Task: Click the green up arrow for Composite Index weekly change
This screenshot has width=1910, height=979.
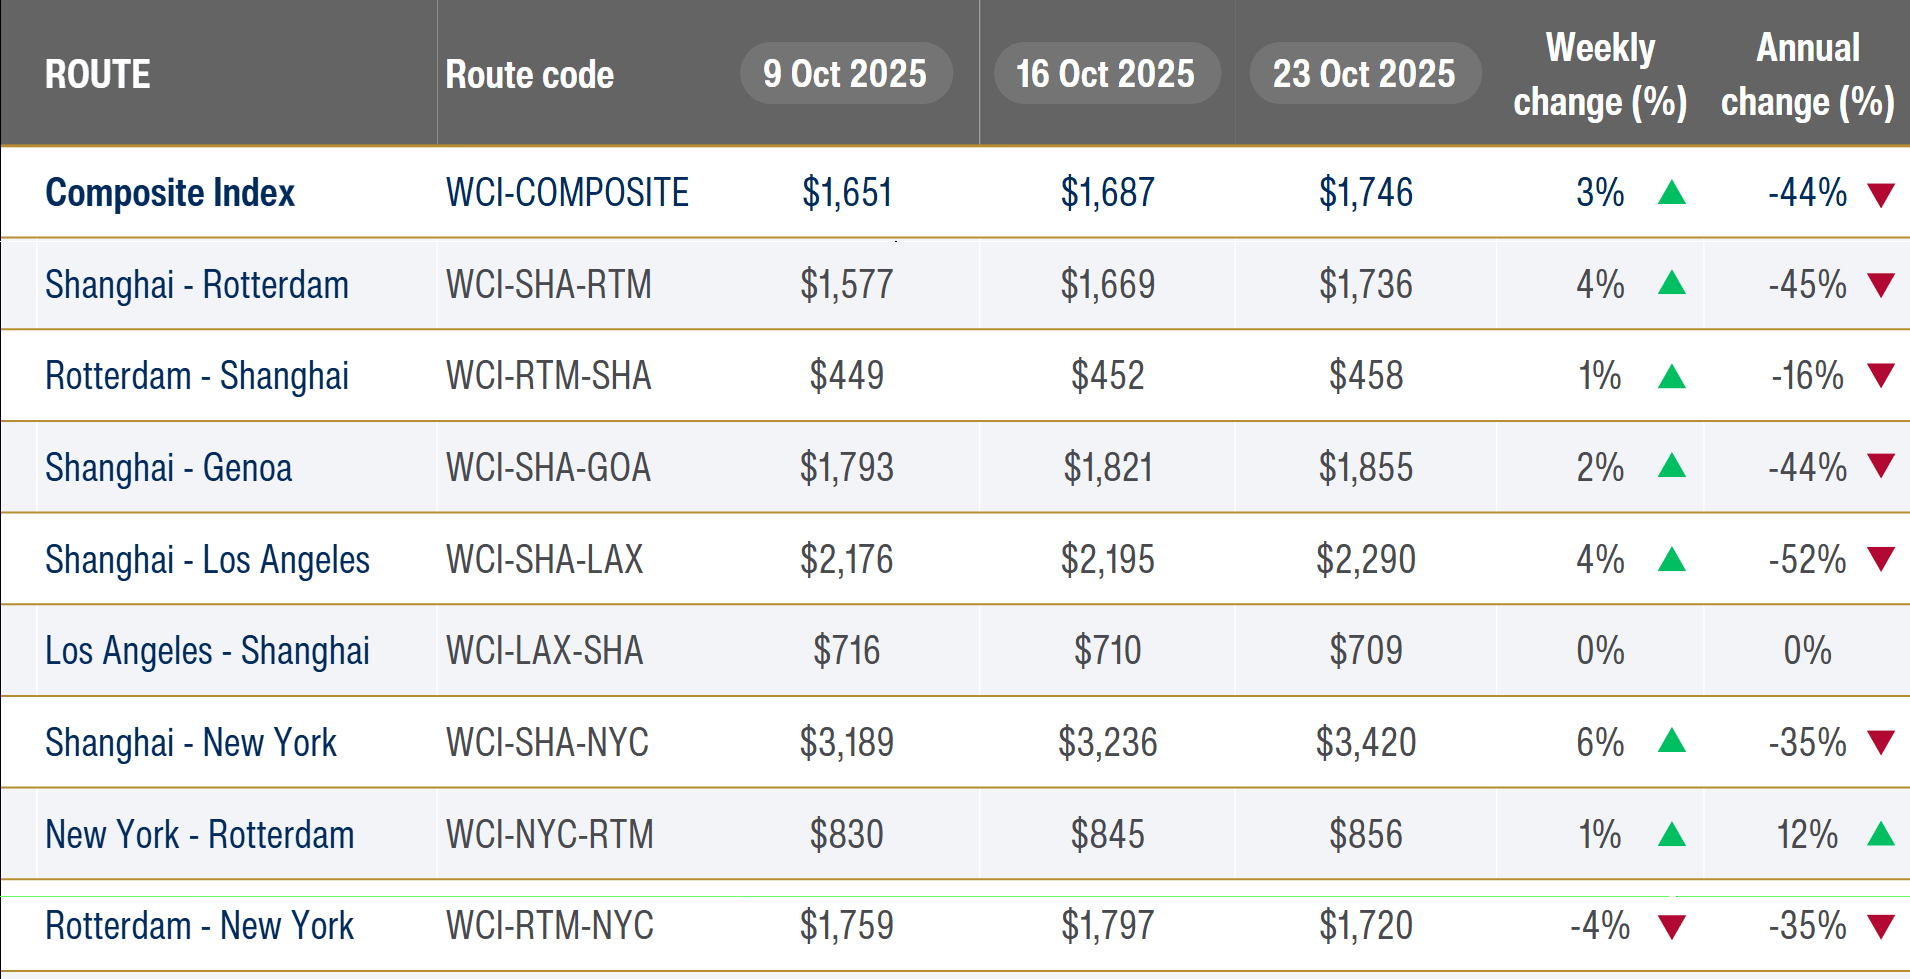Action: tap(1672, 193)
